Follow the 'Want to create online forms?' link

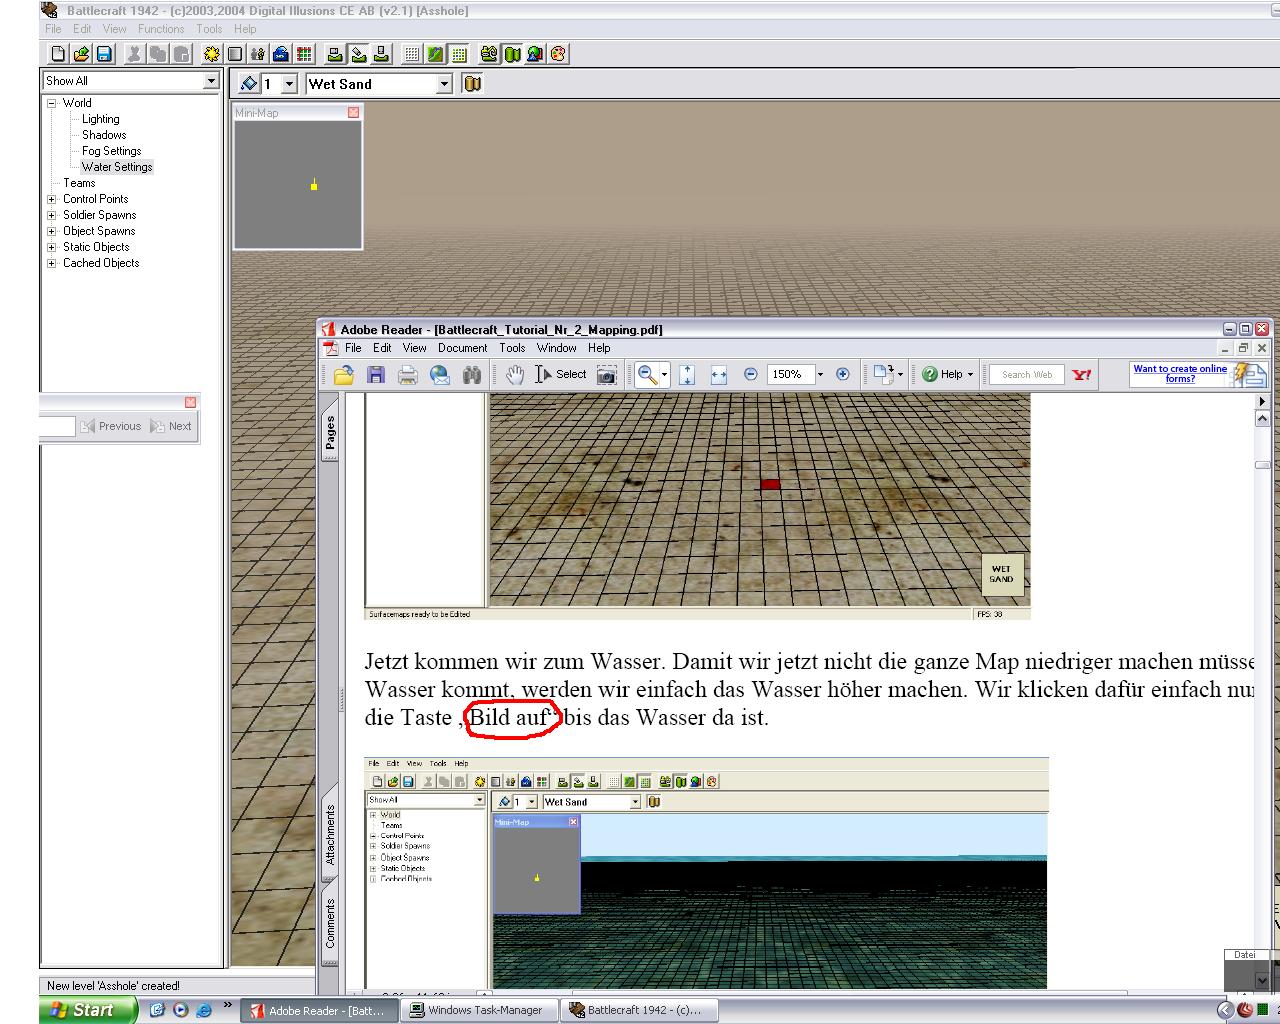point(1180,374)
